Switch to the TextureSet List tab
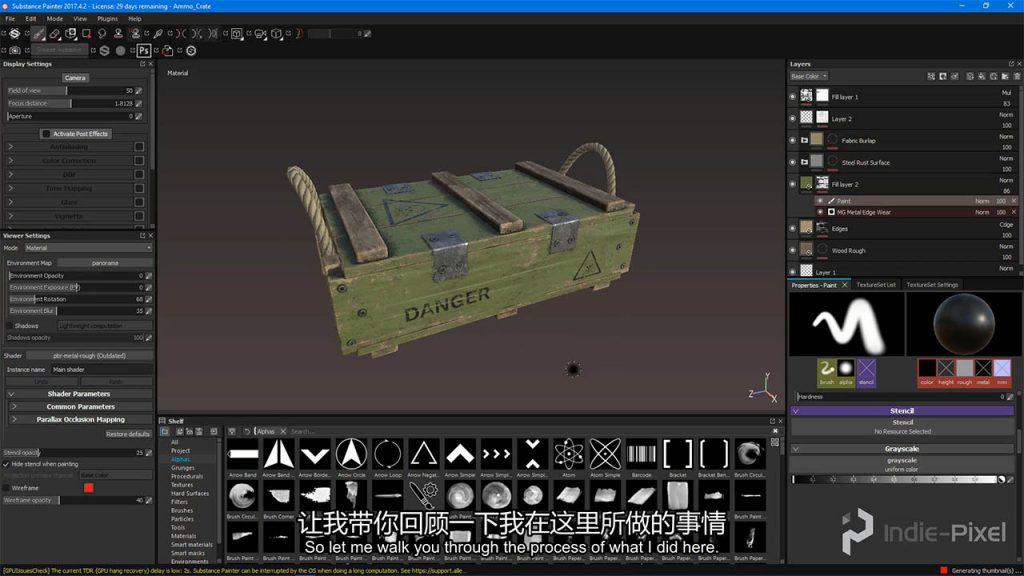 876,285
